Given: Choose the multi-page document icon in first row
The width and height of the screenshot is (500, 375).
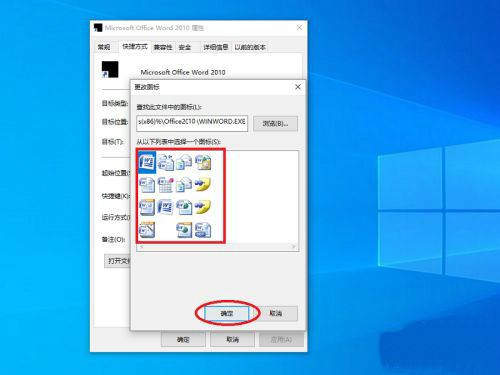Looking at the screenshot, I should click(166, 162).
